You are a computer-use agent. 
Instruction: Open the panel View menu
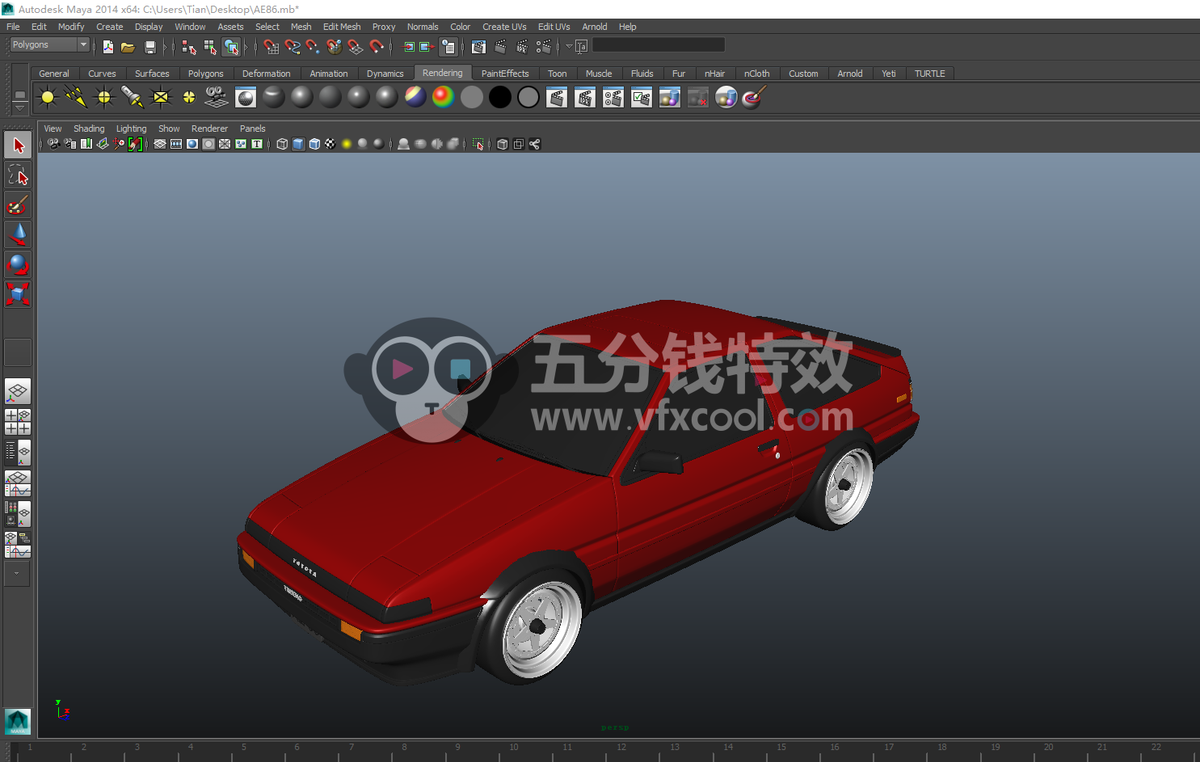53,128
